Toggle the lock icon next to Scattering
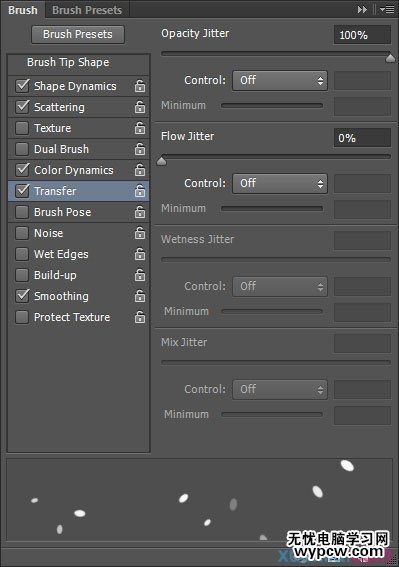Viewport: 399px width, 567px height. point(140,107)
